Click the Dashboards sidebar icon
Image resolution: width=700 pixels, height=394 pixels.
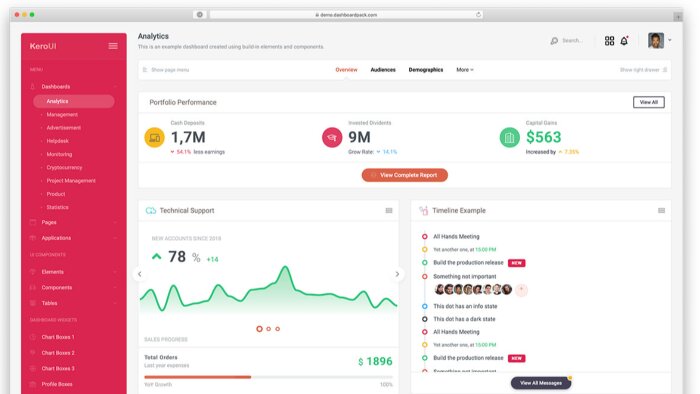33,87
